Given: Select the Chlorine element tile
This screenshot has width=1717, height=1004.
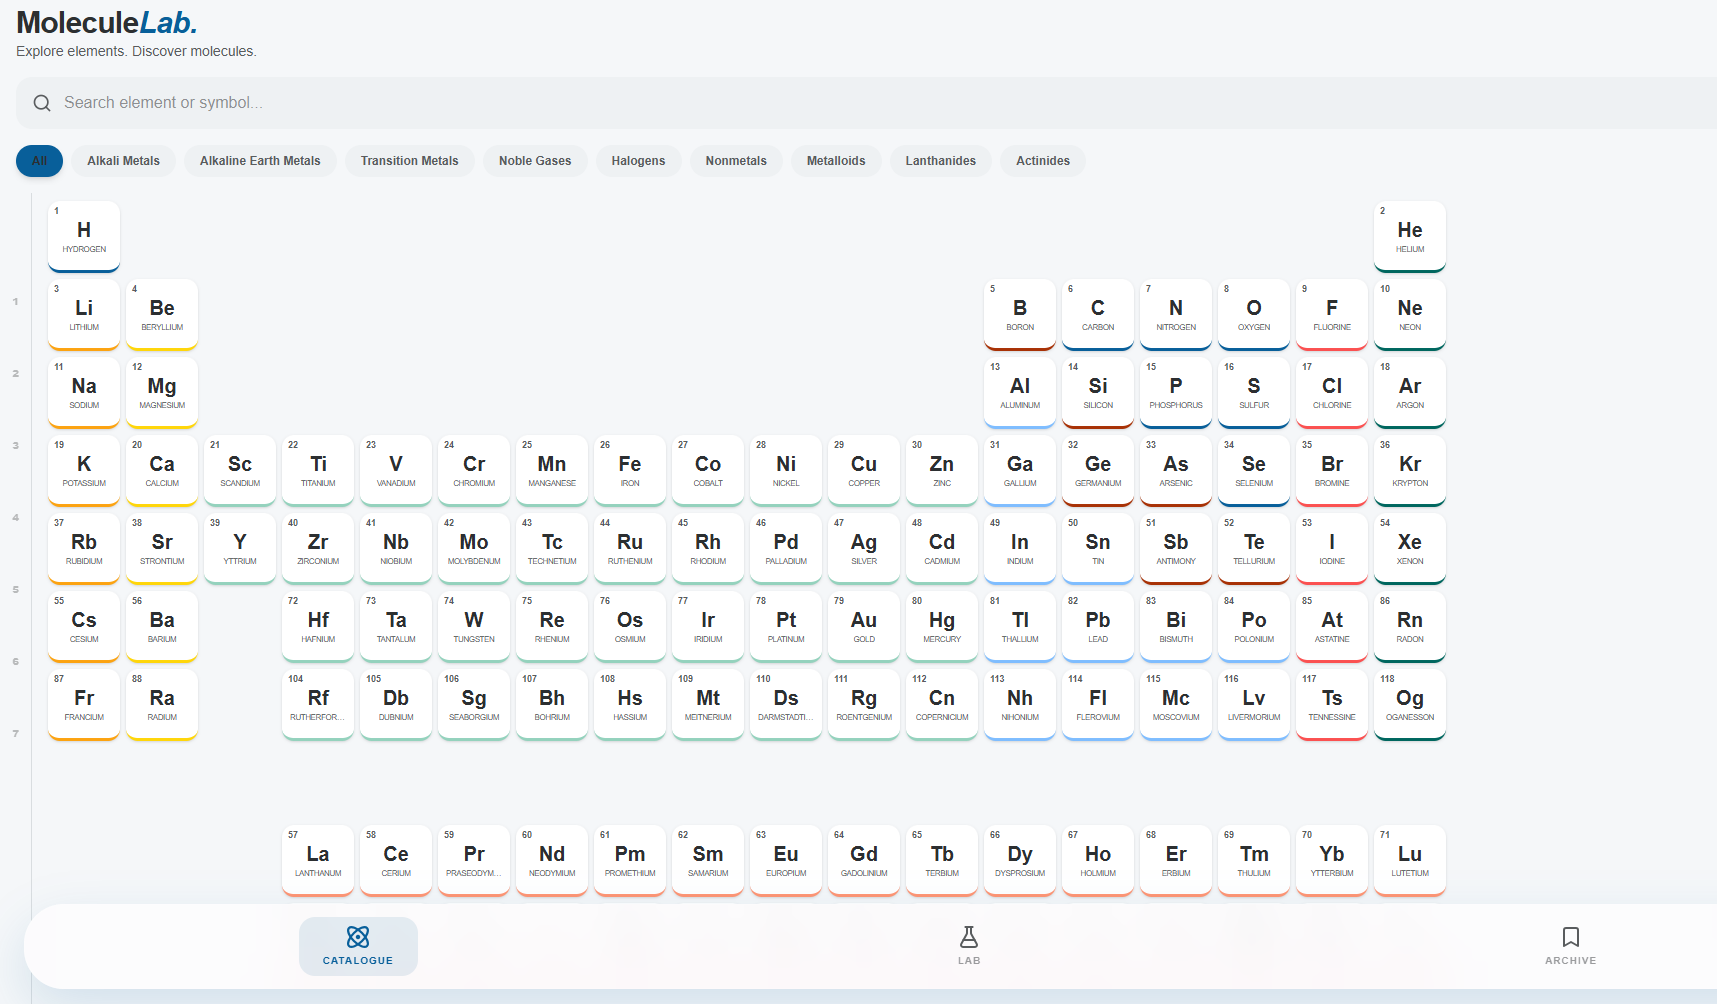Looking at the screenshot, I should [x=1332, y=392].
